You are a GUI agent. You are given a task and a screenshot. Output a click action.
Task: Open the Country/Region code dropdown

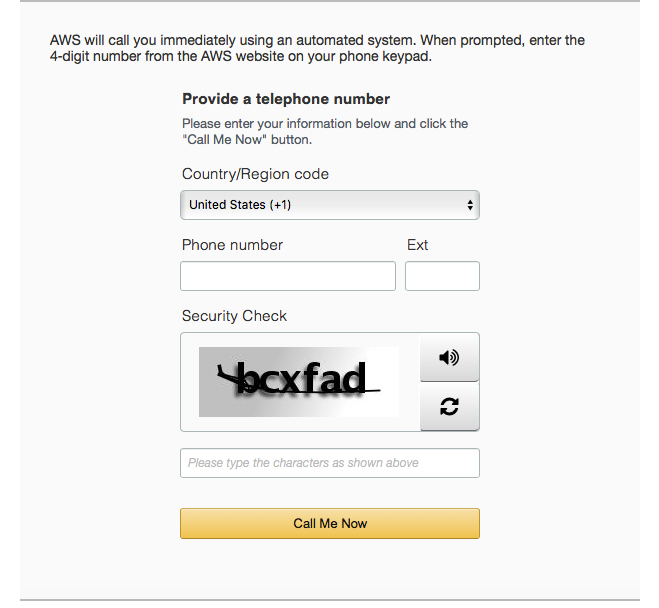click(x=330, y=205)
